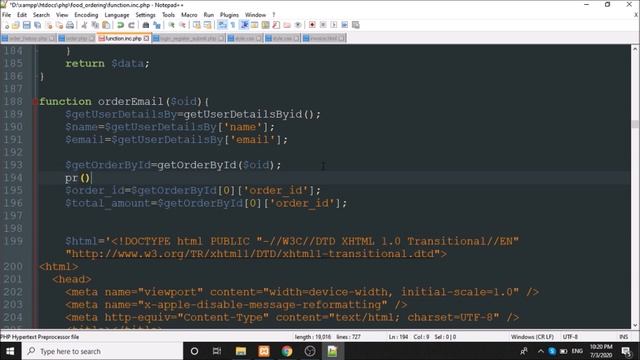Click the Windows Start button

(10, 351)
